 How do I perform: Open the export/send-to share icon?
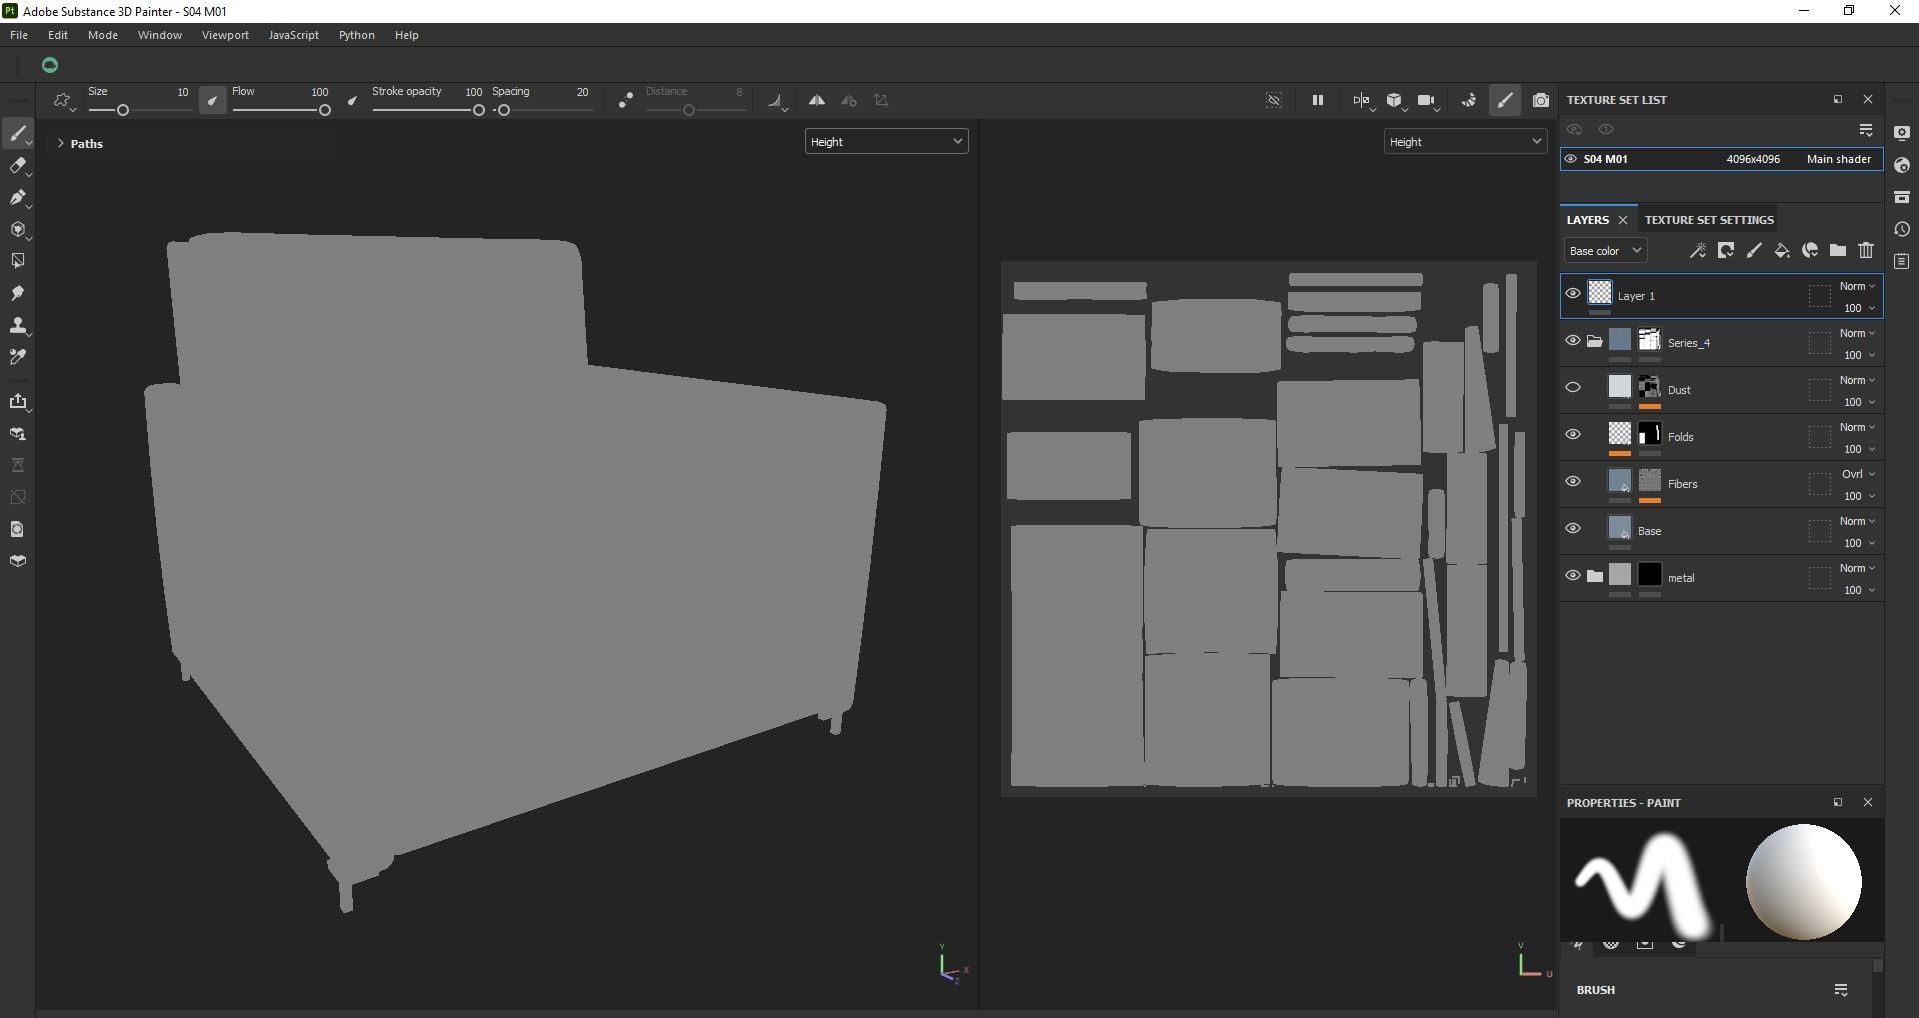pos(18,402)
